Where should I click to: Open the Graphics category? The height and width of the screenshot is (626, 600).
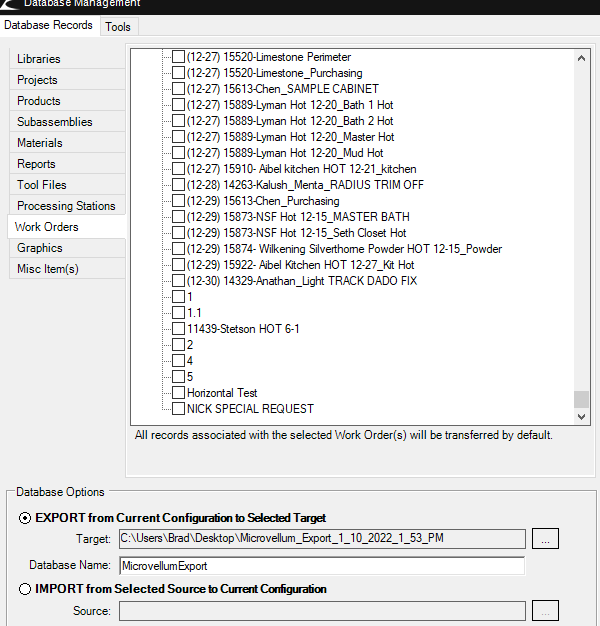click(67, 248)
